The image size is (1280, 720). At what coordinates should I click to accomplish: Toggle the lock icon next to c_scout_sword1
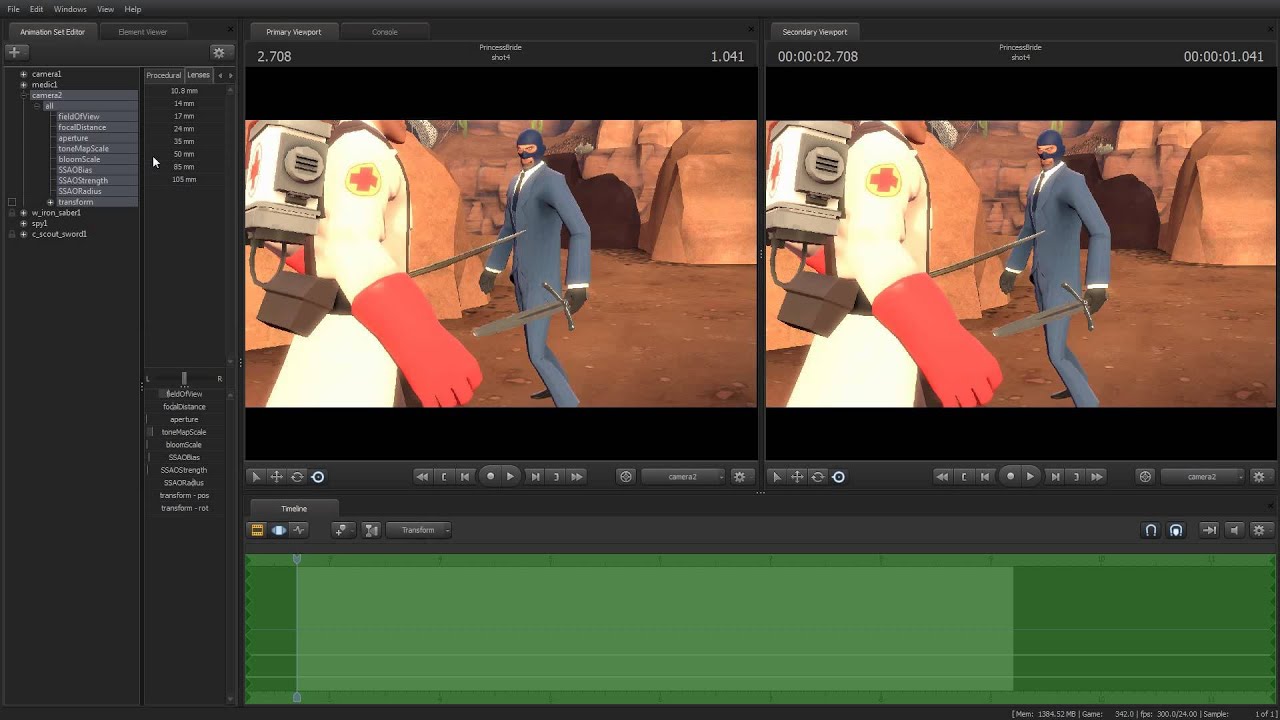click(x=12, y=234)
